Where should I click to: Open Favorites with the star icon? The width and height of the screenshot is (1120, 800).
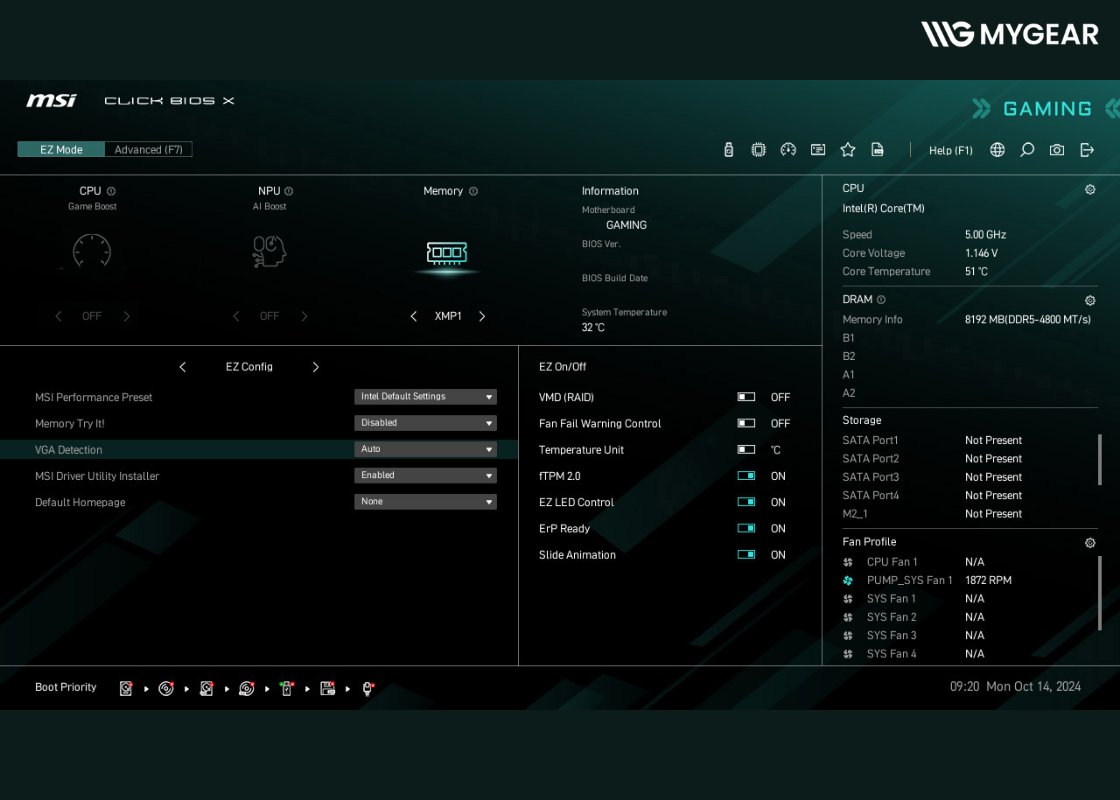(x=848, y=150)
